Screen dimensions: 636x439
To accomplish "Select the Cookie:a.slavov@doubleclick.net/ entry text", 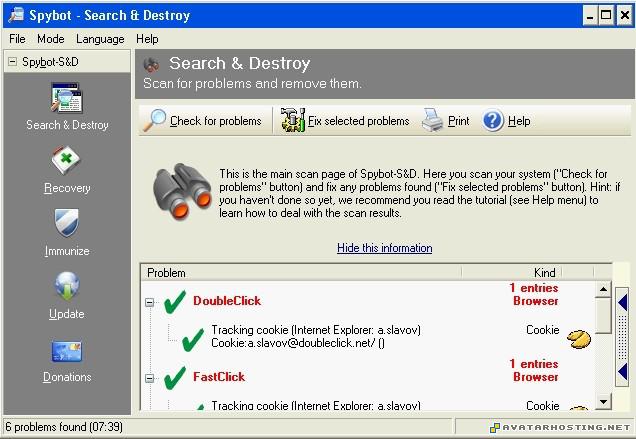I will click(298, 343).
